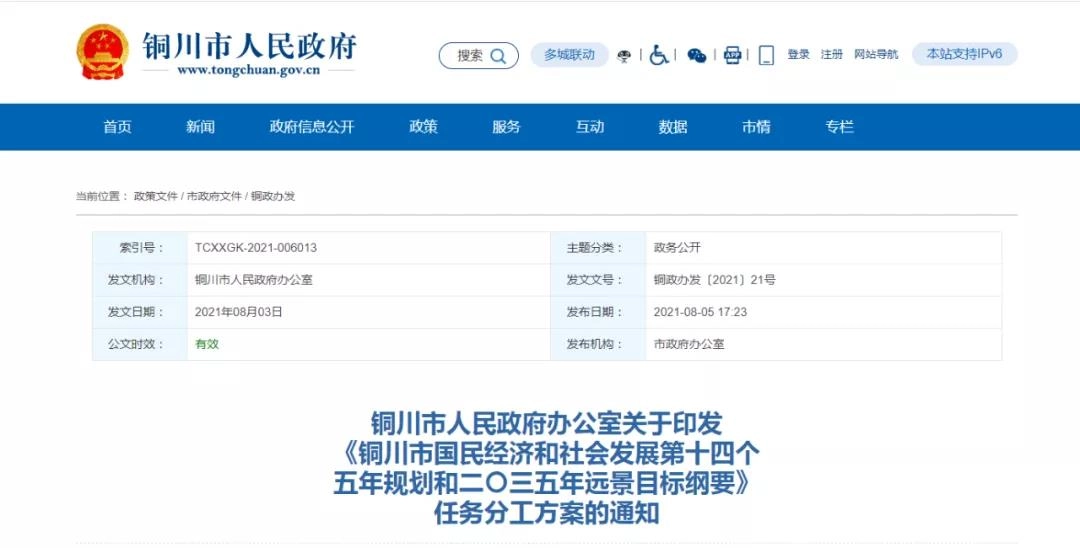This screenshot has height=548, width=1080.
Task: Open the elderly-friendly mode icon
Action: pos(625,56)
